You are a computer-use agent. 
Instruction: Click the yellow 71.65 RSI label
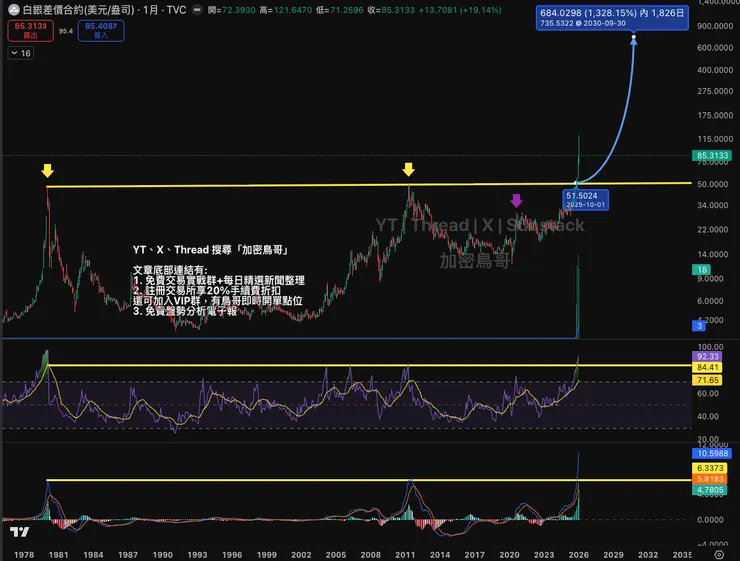[x=707, y=380]
